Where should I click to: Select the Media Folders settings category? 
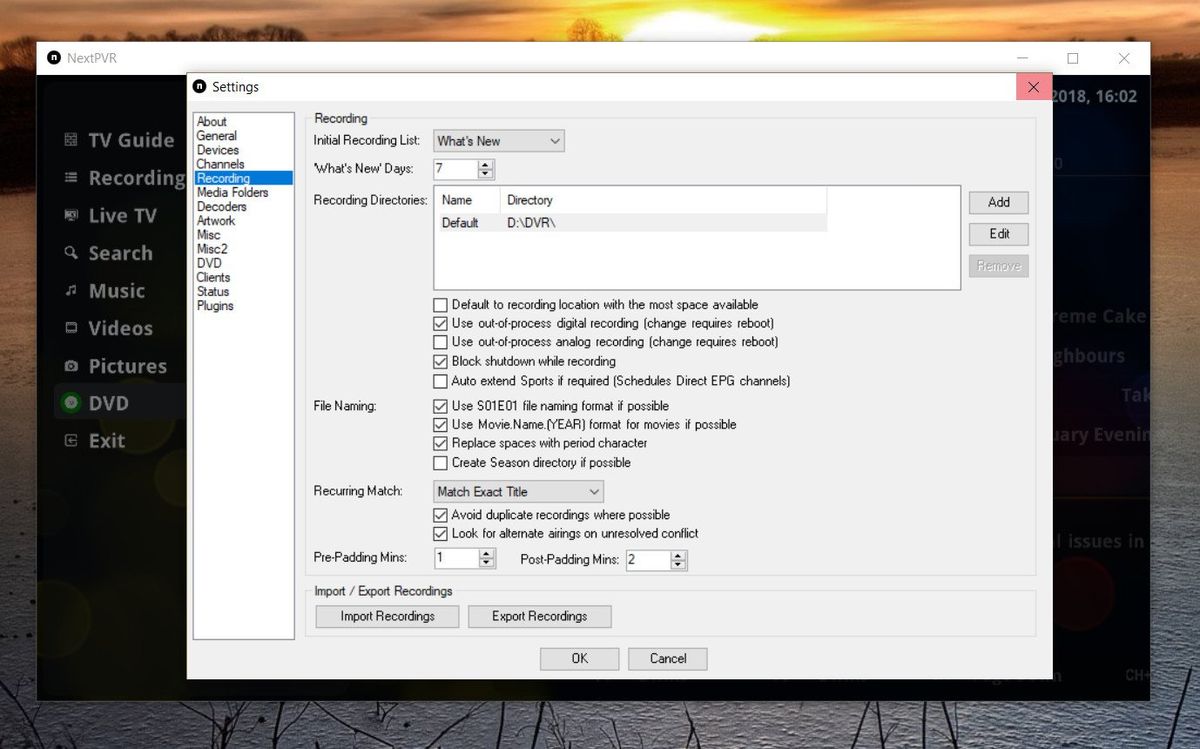click(x=232, y=192)
